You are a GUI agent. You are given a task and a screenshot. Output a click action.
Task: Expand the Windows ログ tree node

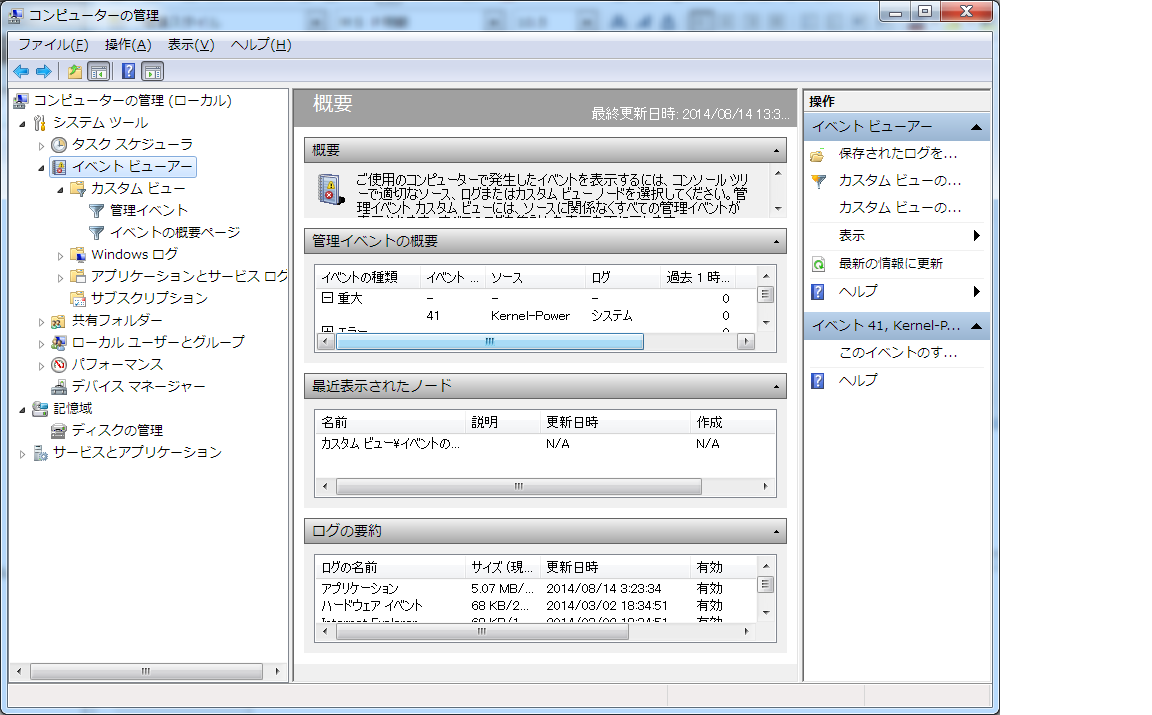coord(60,256)
